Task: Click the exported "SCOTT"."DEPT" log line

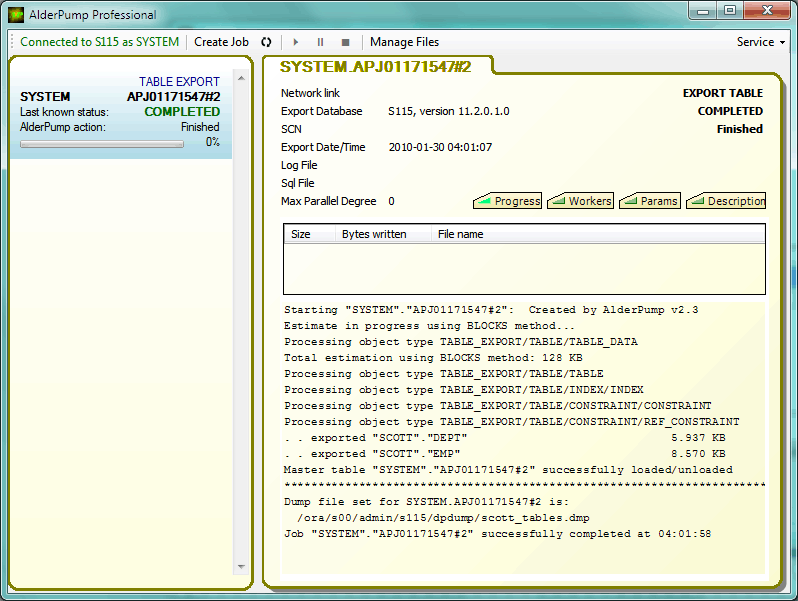Action: click(504, 438)
